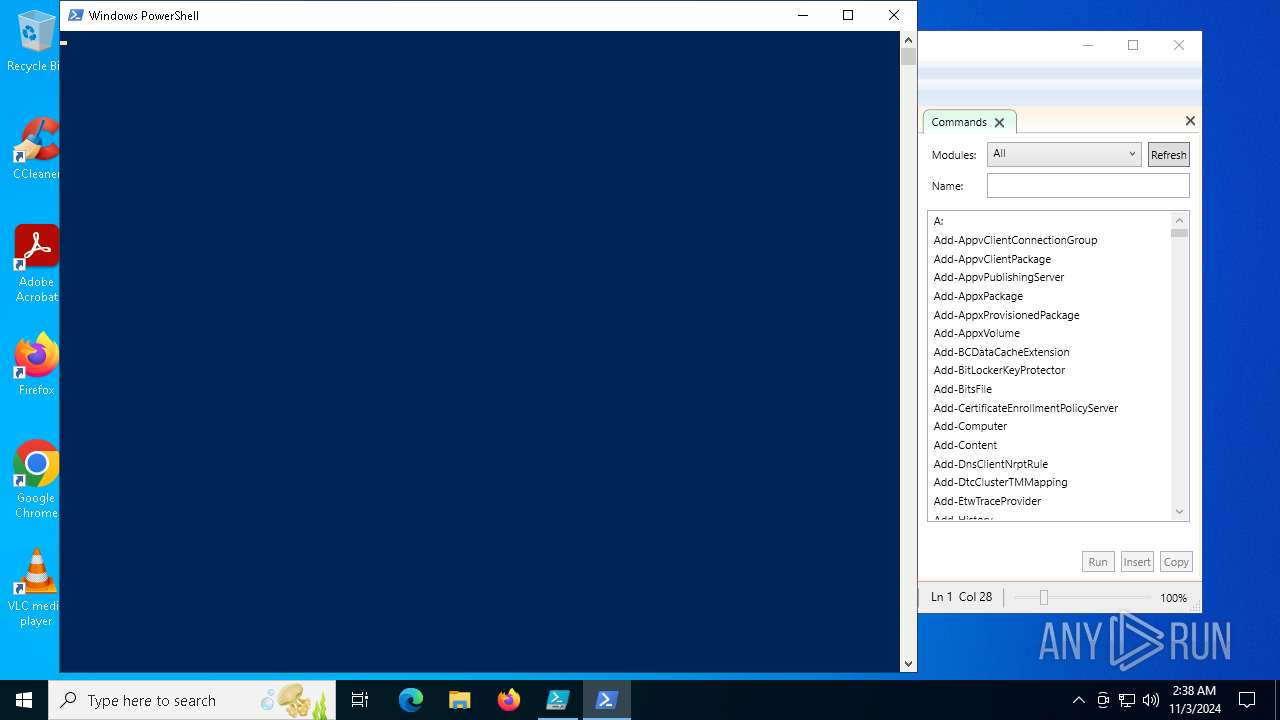Open Firefox desktop shortcut
The width and height of the screenshot is (1280, 720).
click(x=37, y=365)
